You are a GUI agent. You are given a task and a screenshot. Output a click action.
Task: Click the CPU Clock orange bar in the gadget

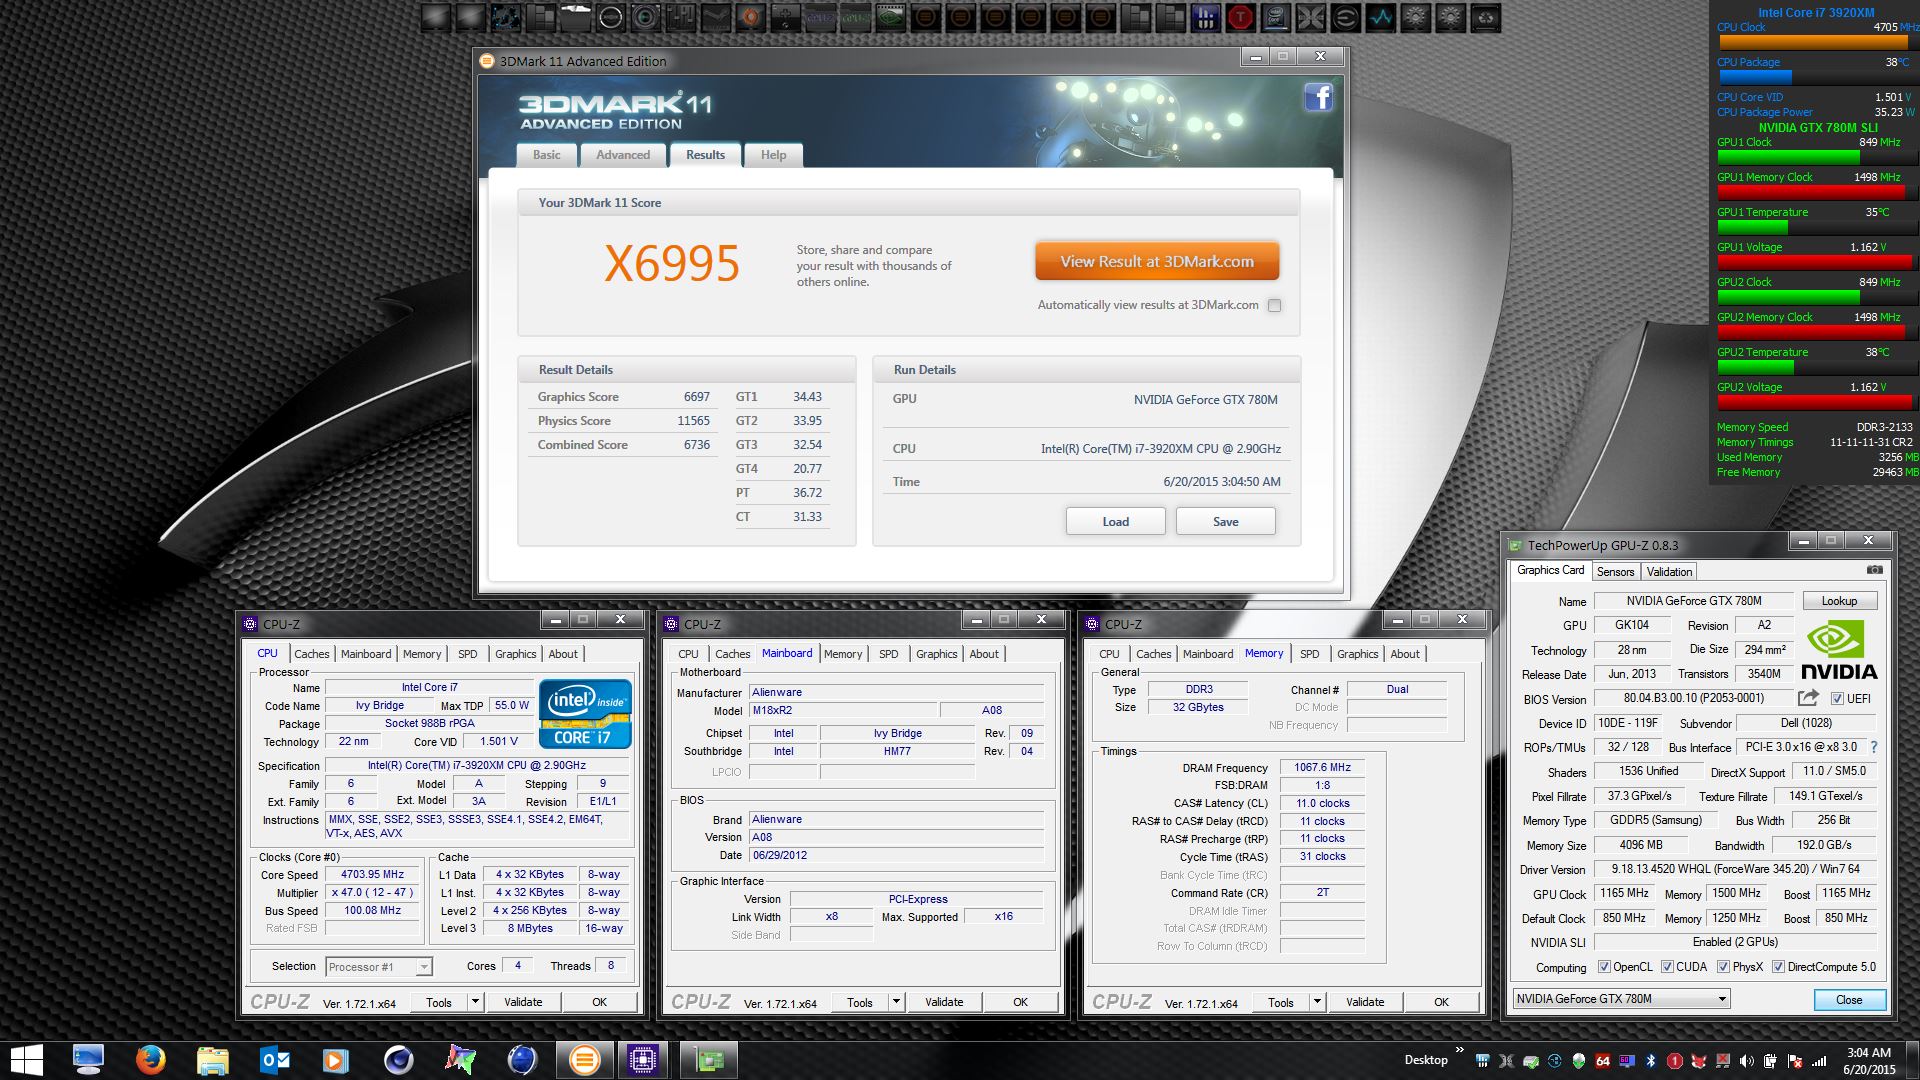tap(1812, 42)
